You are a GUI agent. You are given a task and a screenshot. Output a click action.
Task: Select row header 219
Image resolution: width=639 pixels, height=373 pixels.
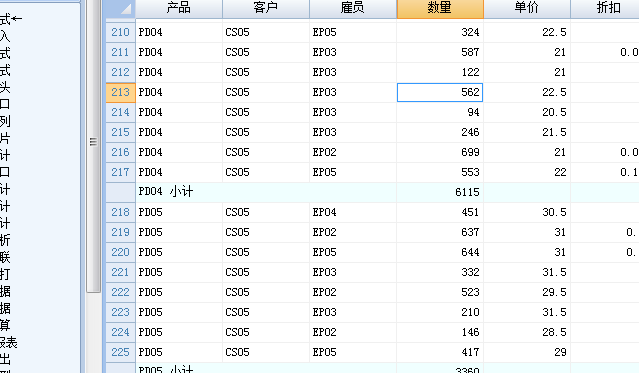(121, 232)
